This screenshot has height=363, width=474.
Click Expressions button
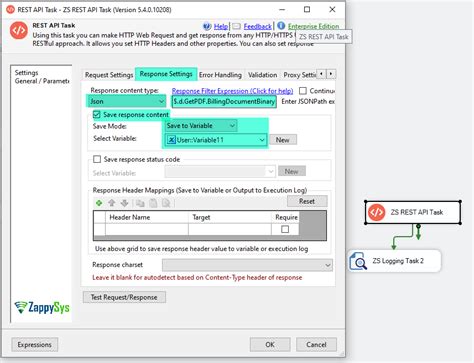click(35, 345)
